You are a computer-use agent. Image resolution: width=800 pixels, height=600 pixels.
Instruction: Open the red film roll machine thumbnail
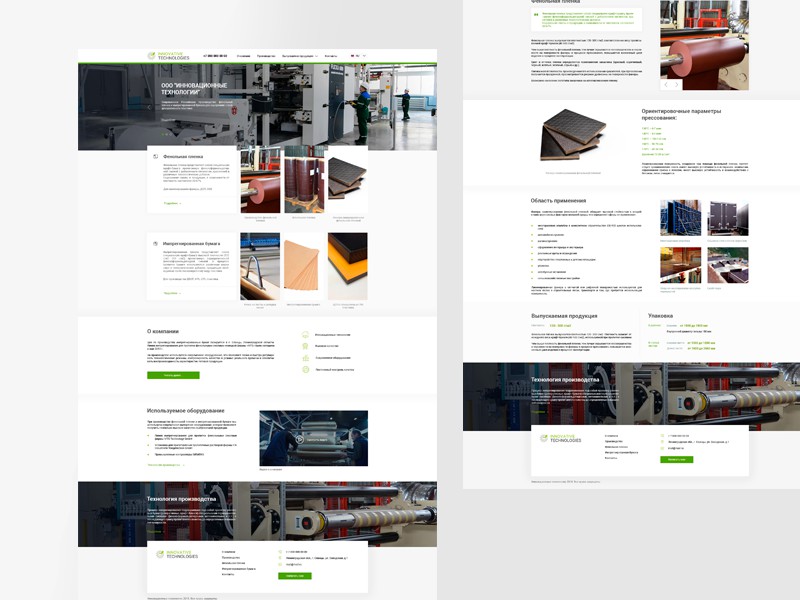point(260,180)
